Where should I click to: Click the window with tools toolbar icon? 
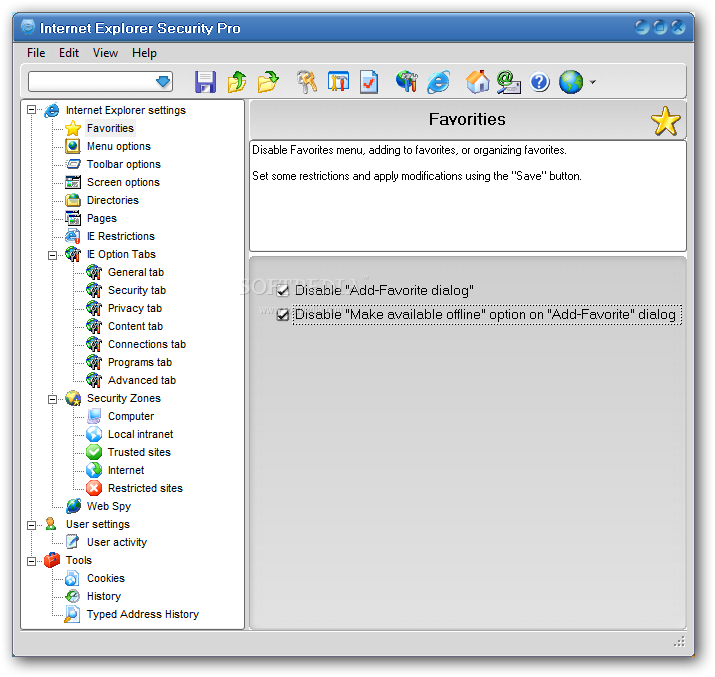coord(338,82)
